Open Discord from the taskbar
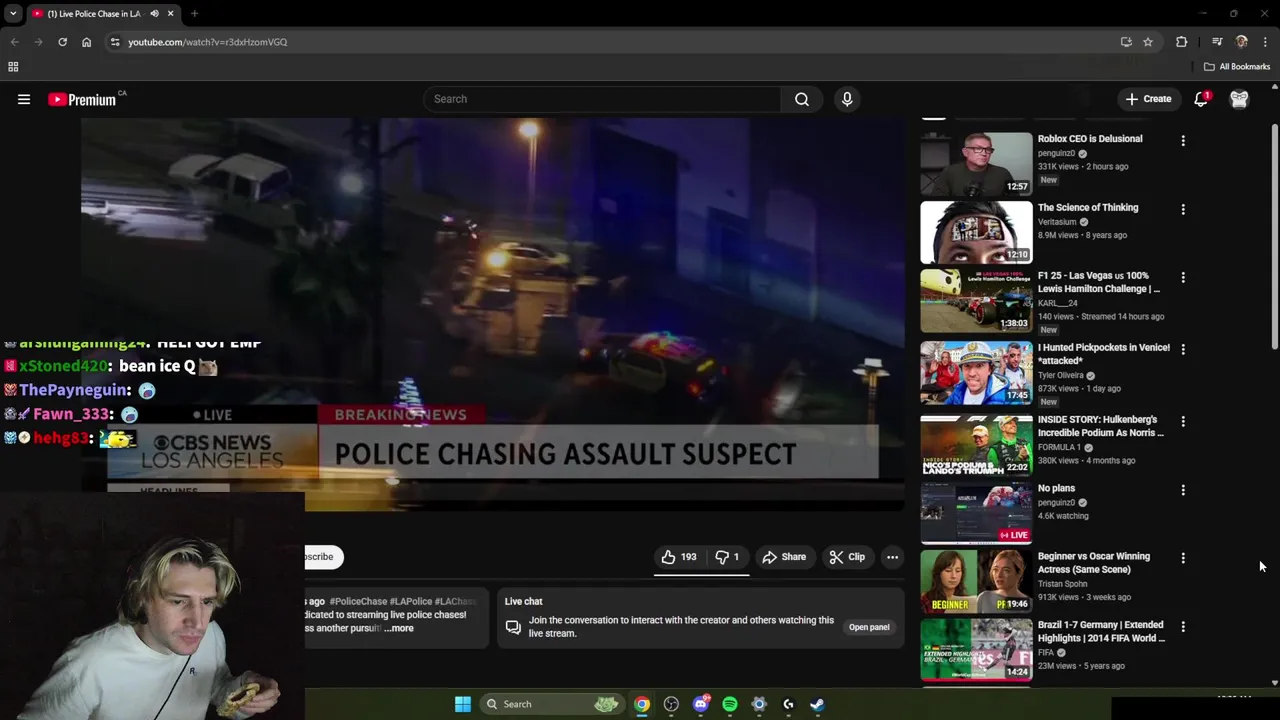The height and width of the screenshot is (720, 1280). [x=701, y=704]
